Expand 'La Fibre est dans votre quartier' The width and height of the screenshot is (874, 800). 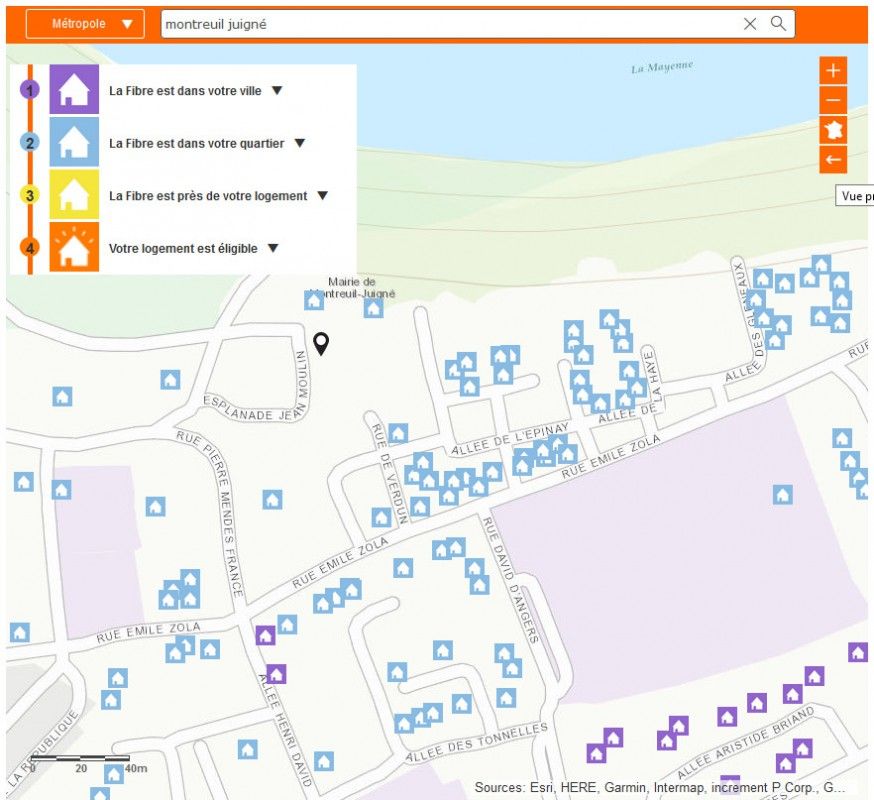[x=300, y=143]
